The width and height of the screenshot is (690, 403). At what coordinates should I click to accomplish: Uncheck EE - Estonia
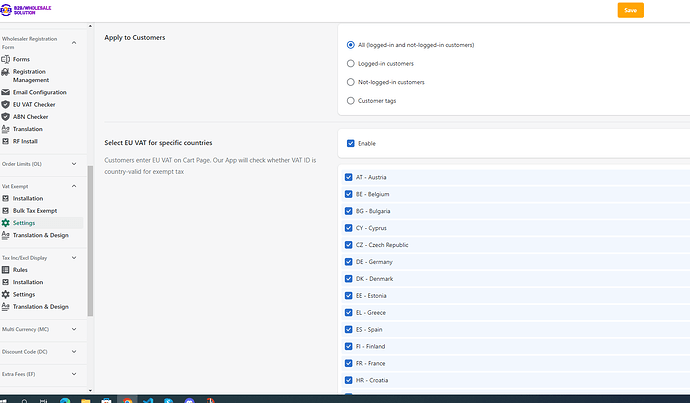[349, 296]
